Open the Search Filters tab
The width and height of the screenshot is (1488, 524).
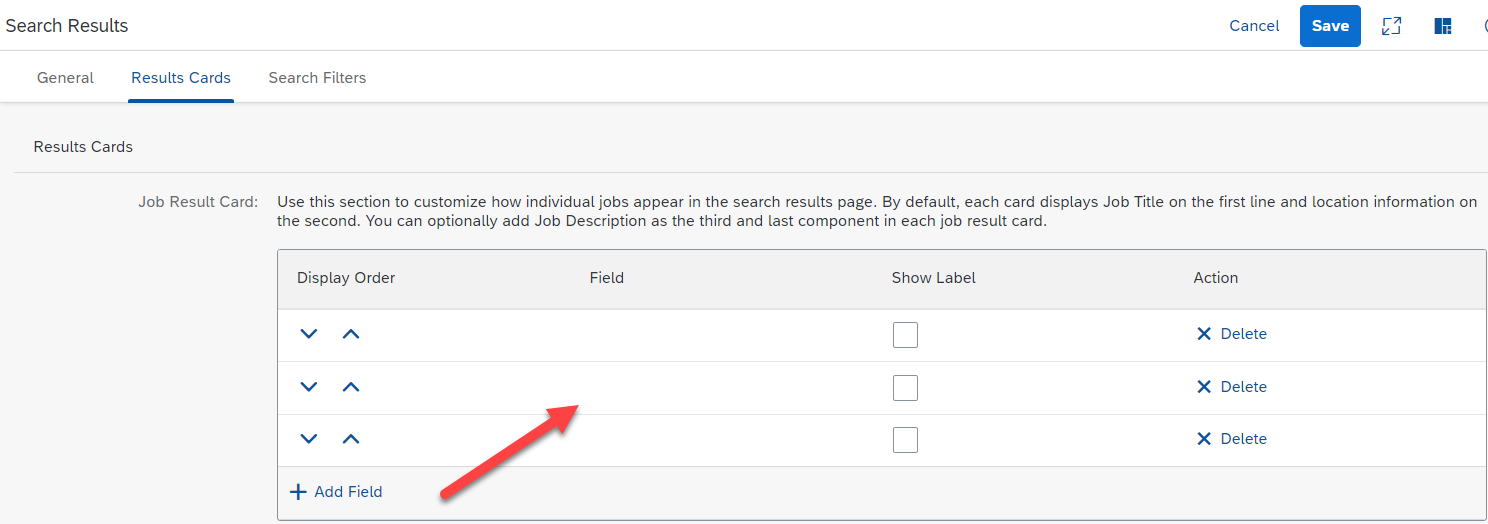(x=317, y=78)
